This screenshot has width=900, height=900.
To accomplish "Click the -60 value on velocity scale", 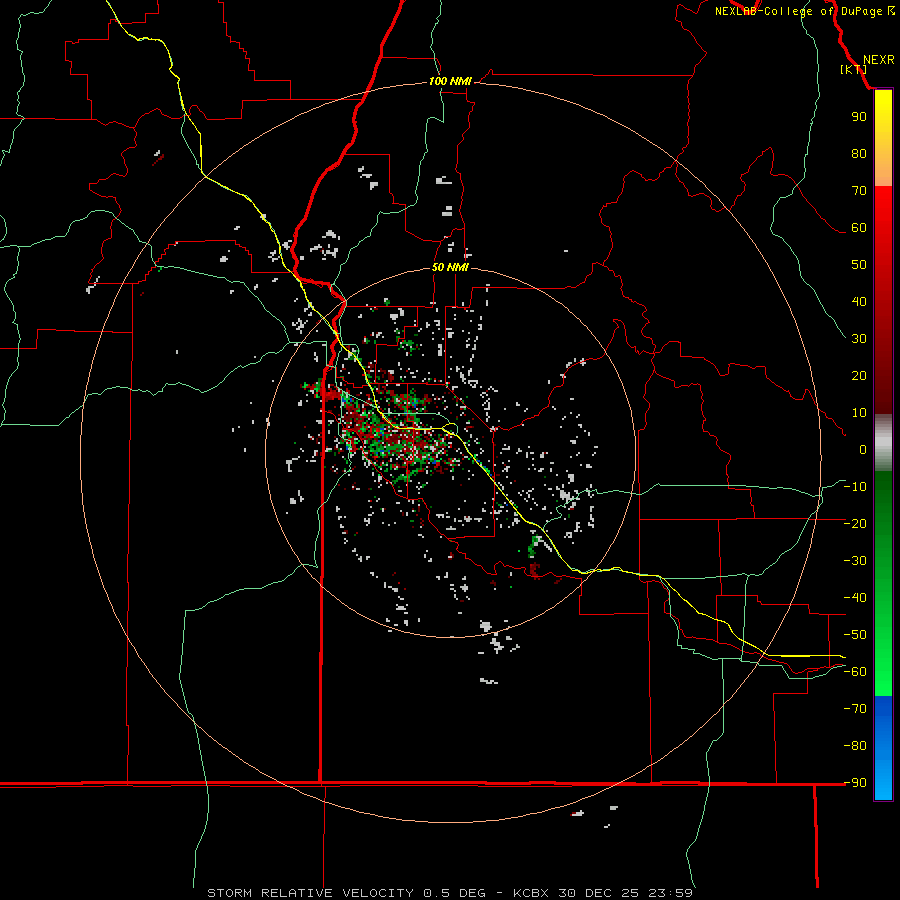I will (x=855, y=672).
